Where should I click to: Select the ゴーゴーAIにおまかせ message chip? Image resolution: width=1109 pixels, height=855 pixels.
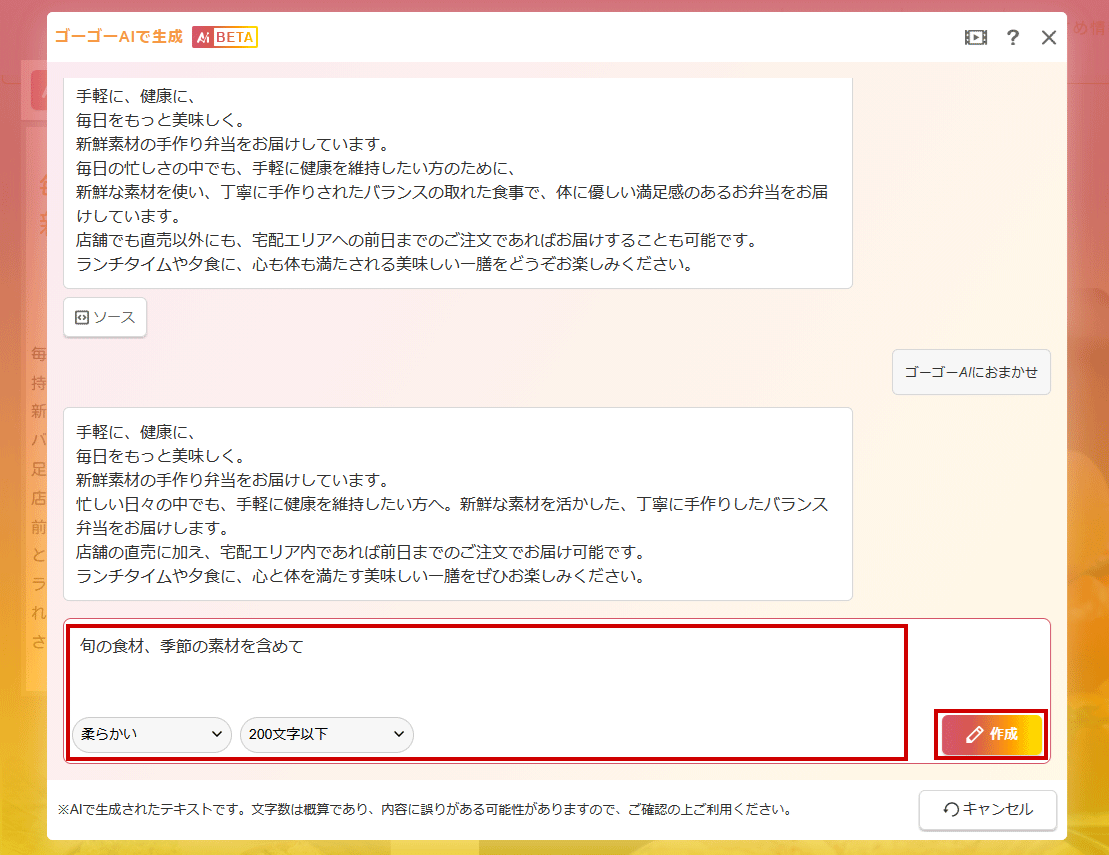pos(971,372)
